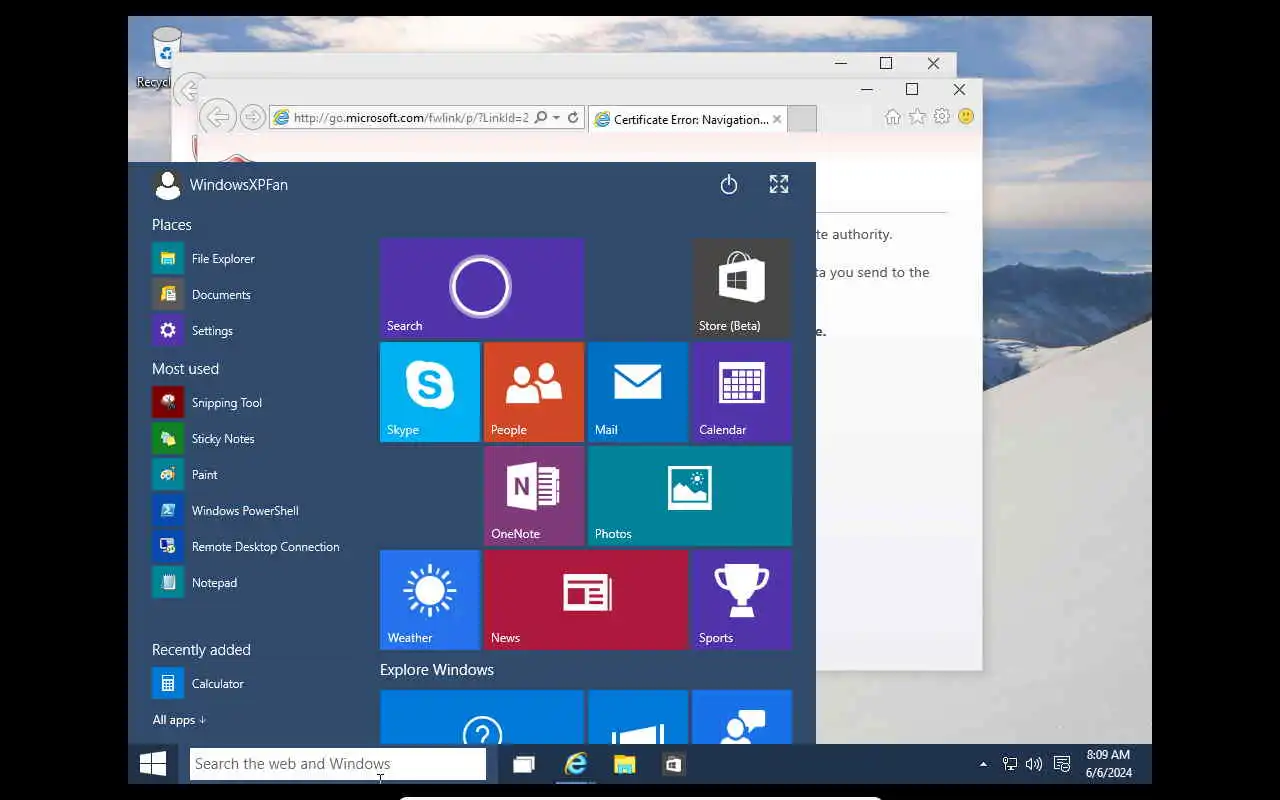The width and height of the screenshot is (1280, 800).
Task: Open a new tab in Internet Explorer
Action: tap(802, 119)
